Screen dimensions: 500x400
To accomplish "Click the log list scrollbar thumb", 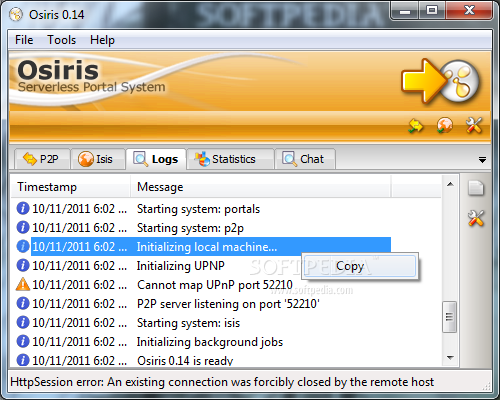I will tap(449, 317).
